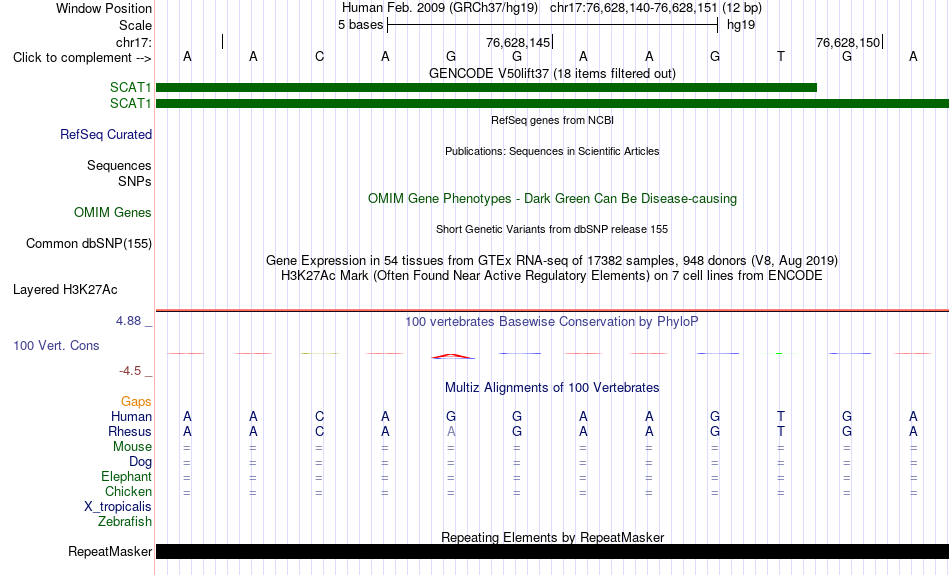Click the Scale label
950x575 pixels.
136,25
